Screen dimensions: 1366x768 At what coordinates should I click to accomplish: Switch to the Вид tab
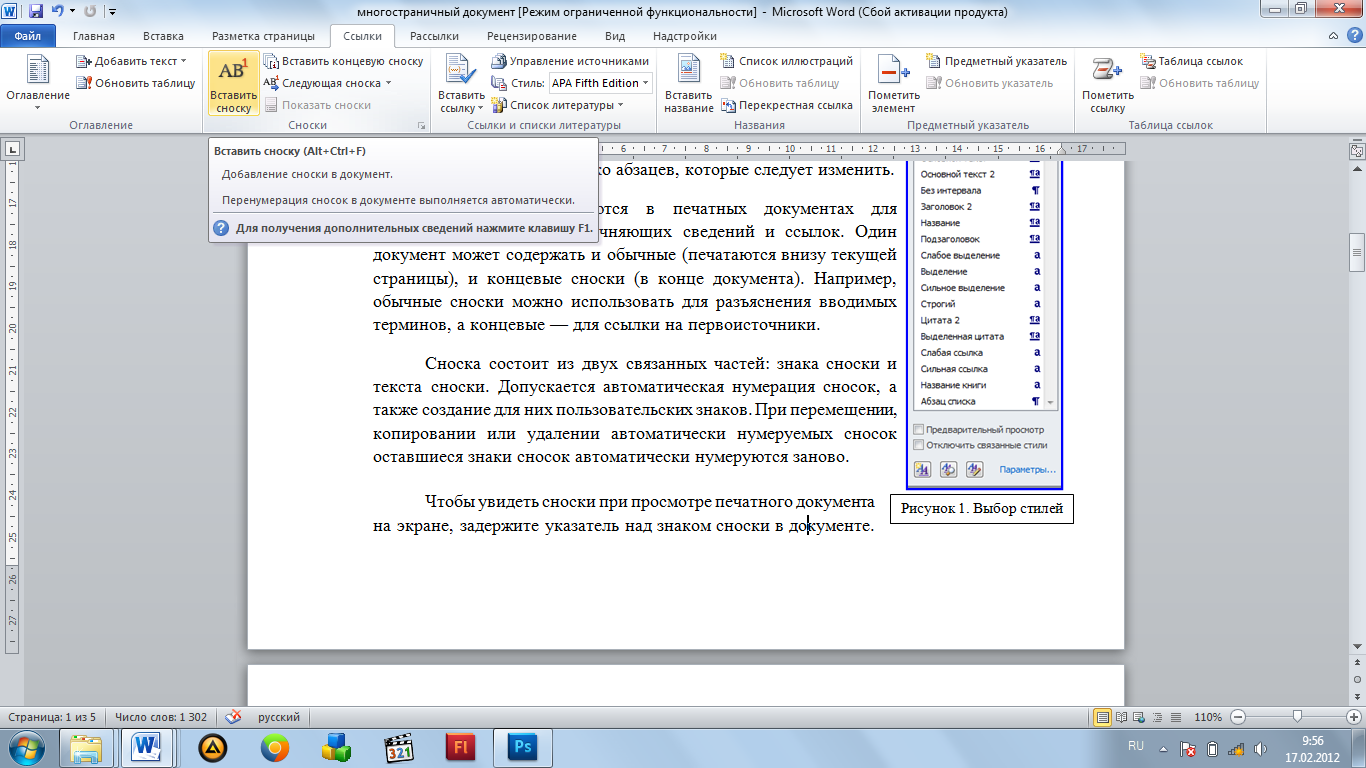pyautogui.click(x=615, y=36)
